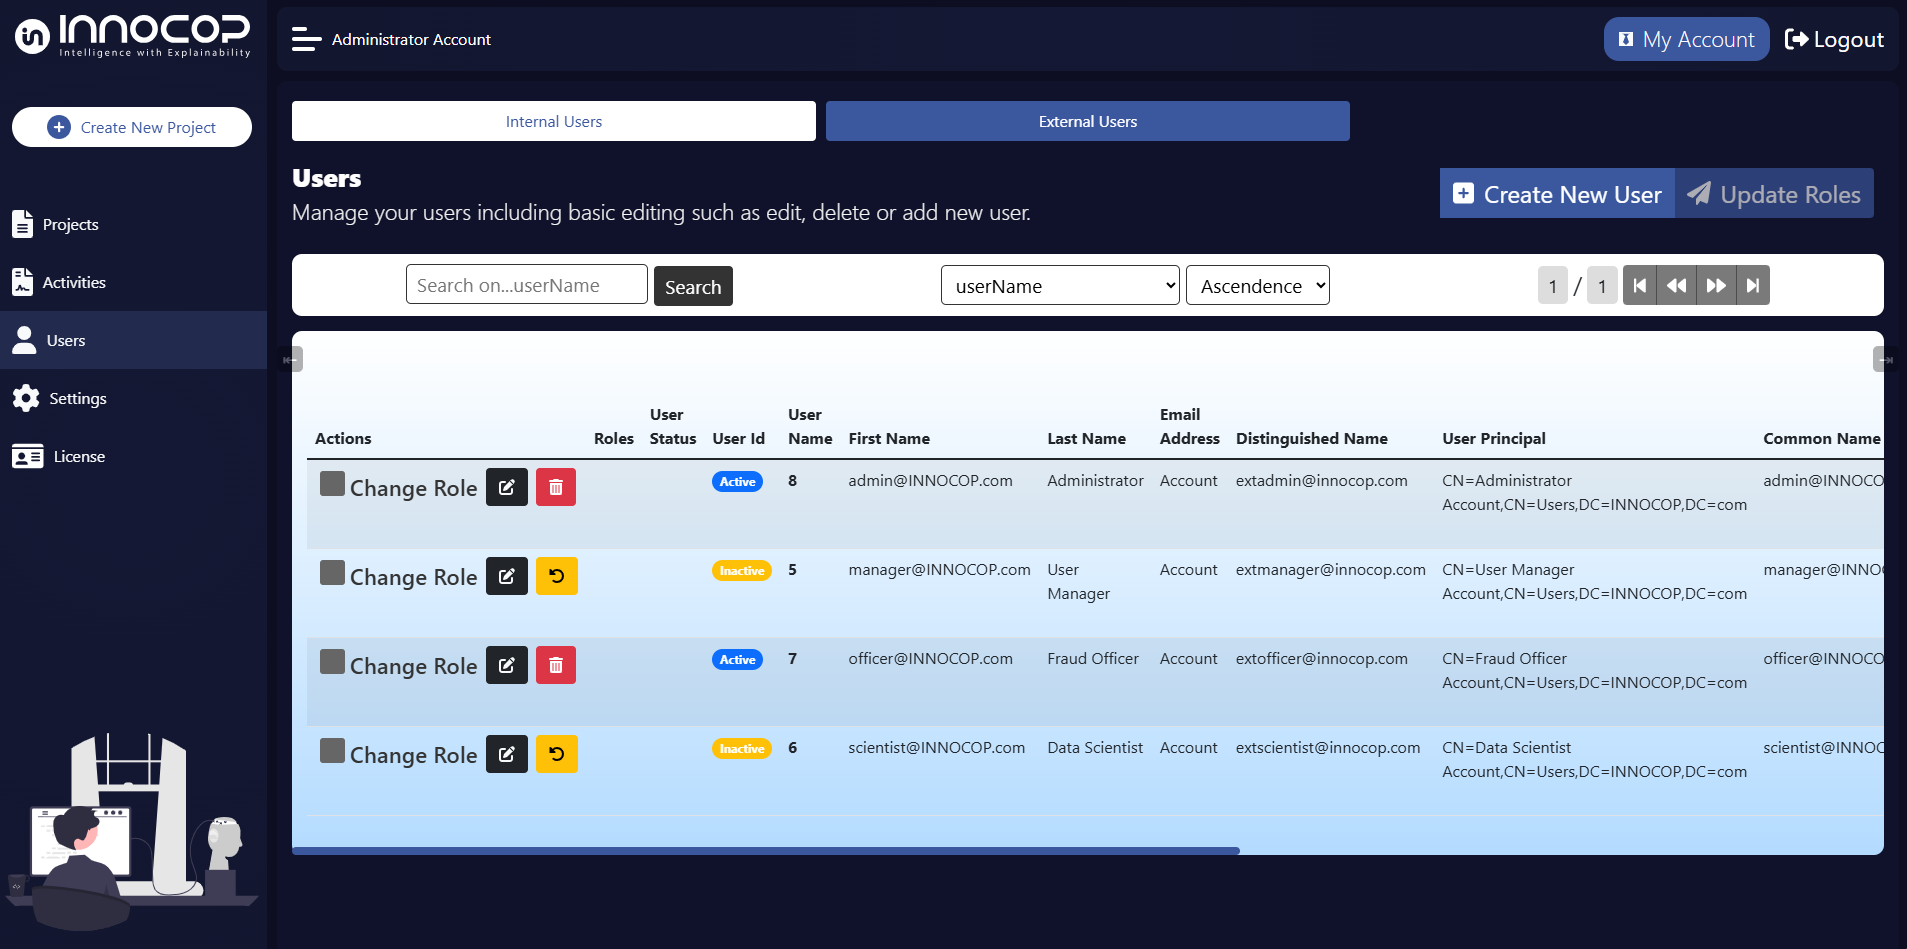This screenshot has width=1907, height=949.
Task: Click the Last Name column header
Action: point(1086,439)
